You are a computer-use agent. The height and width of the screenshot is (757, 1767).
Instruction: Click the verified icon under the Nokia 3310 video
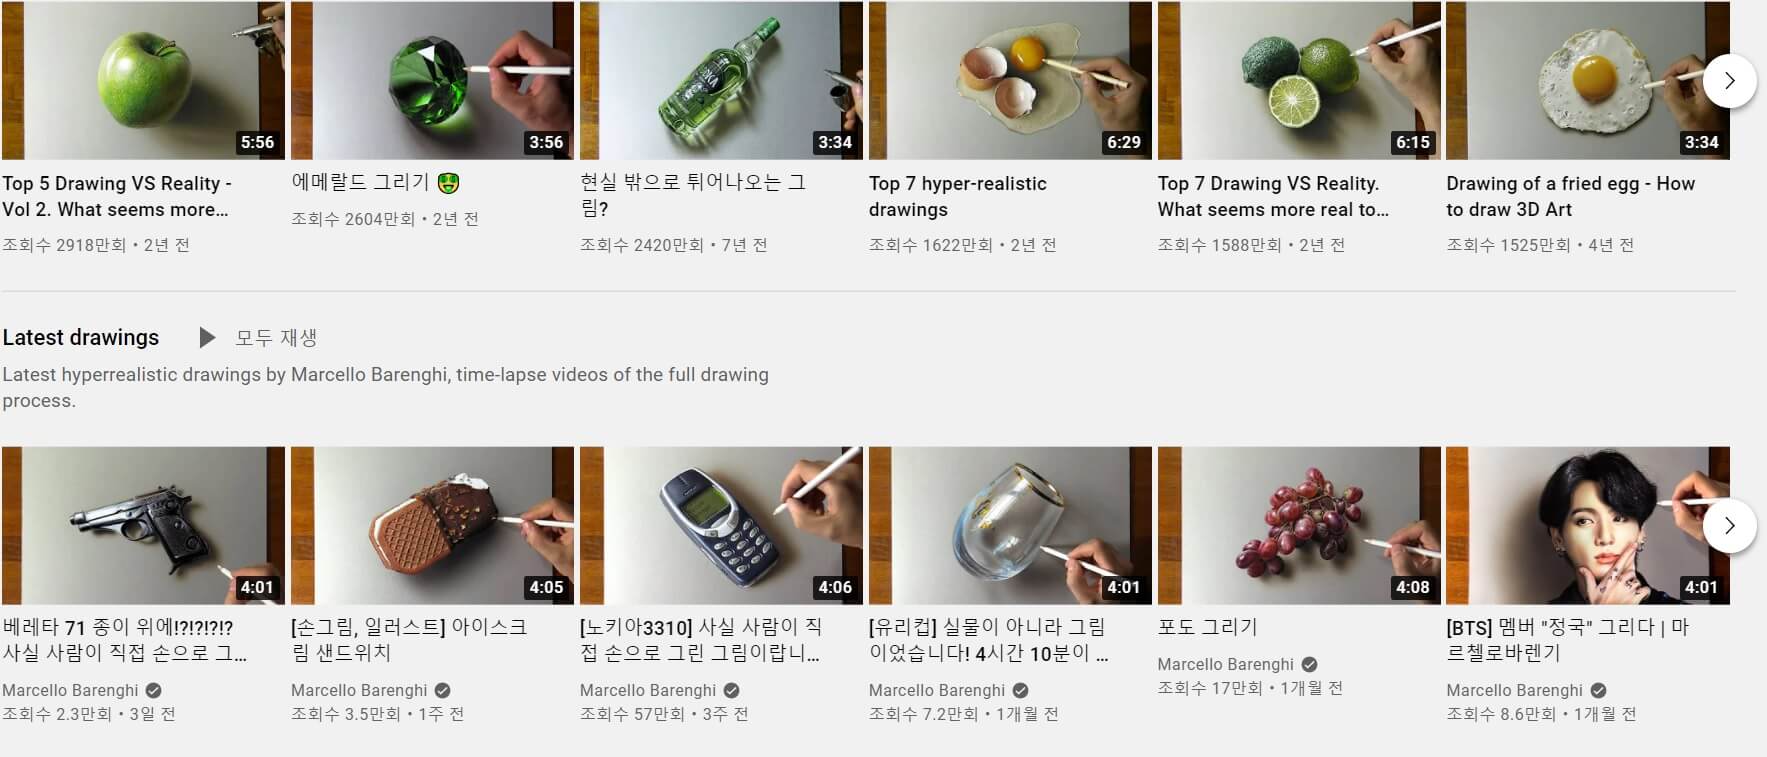coord(731,690)
